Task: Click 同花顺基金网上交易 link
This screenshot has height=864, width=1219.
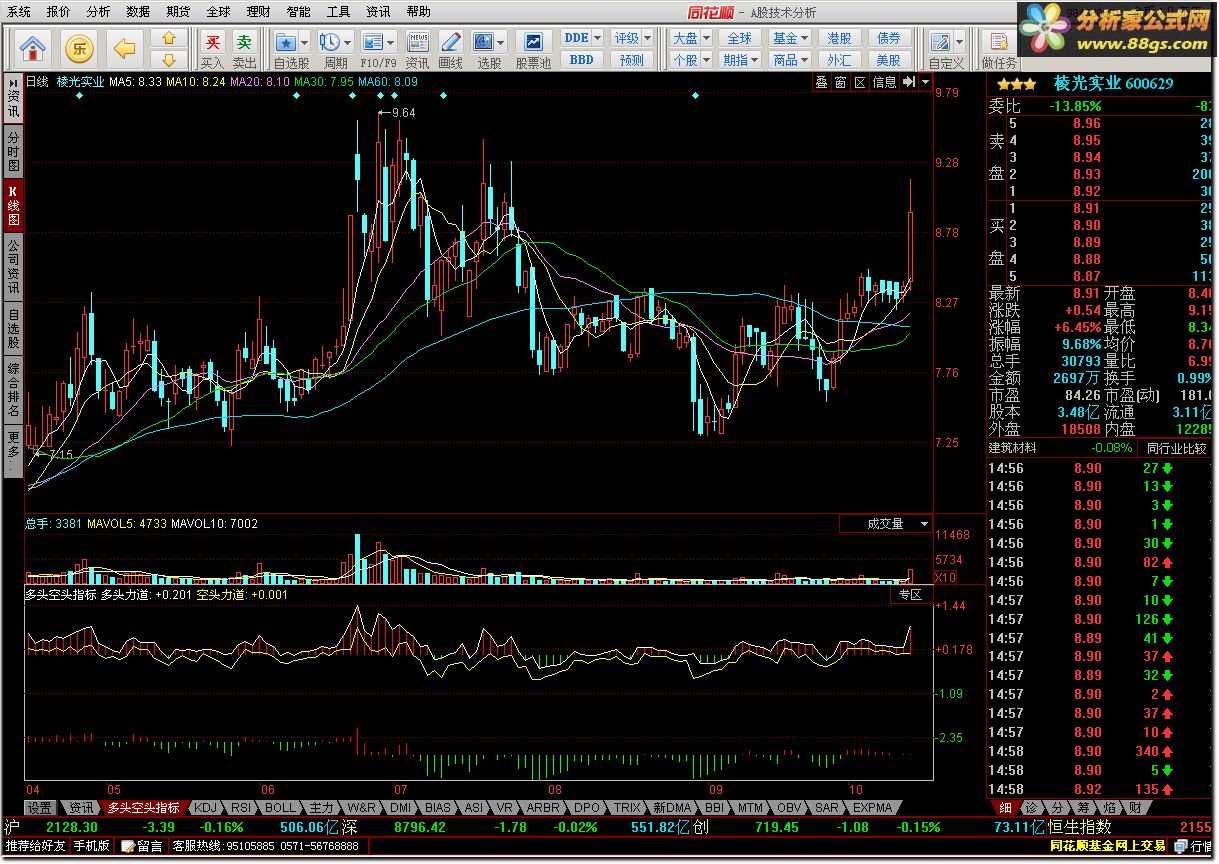Action: (x=1108, y=846)
